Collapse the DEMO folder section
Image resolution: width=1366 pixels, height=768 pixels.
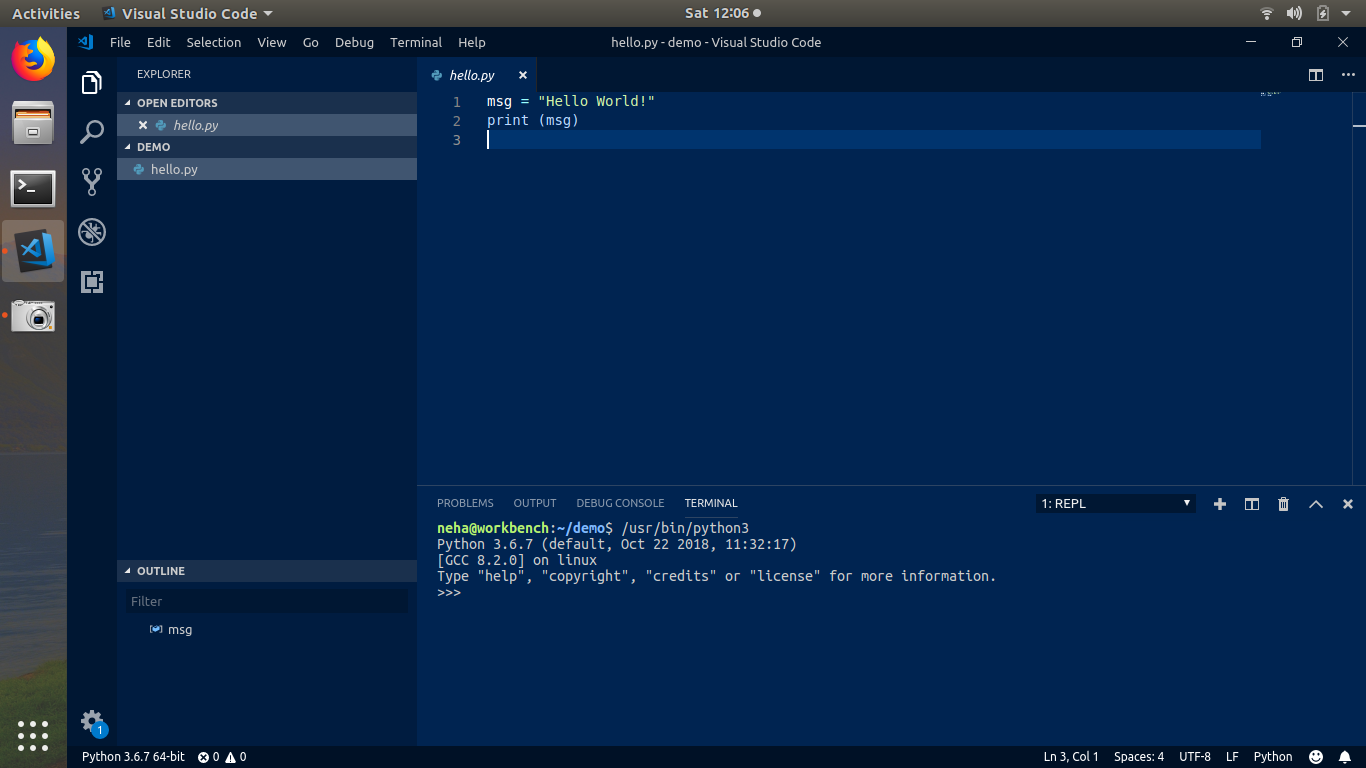(267, 147)
